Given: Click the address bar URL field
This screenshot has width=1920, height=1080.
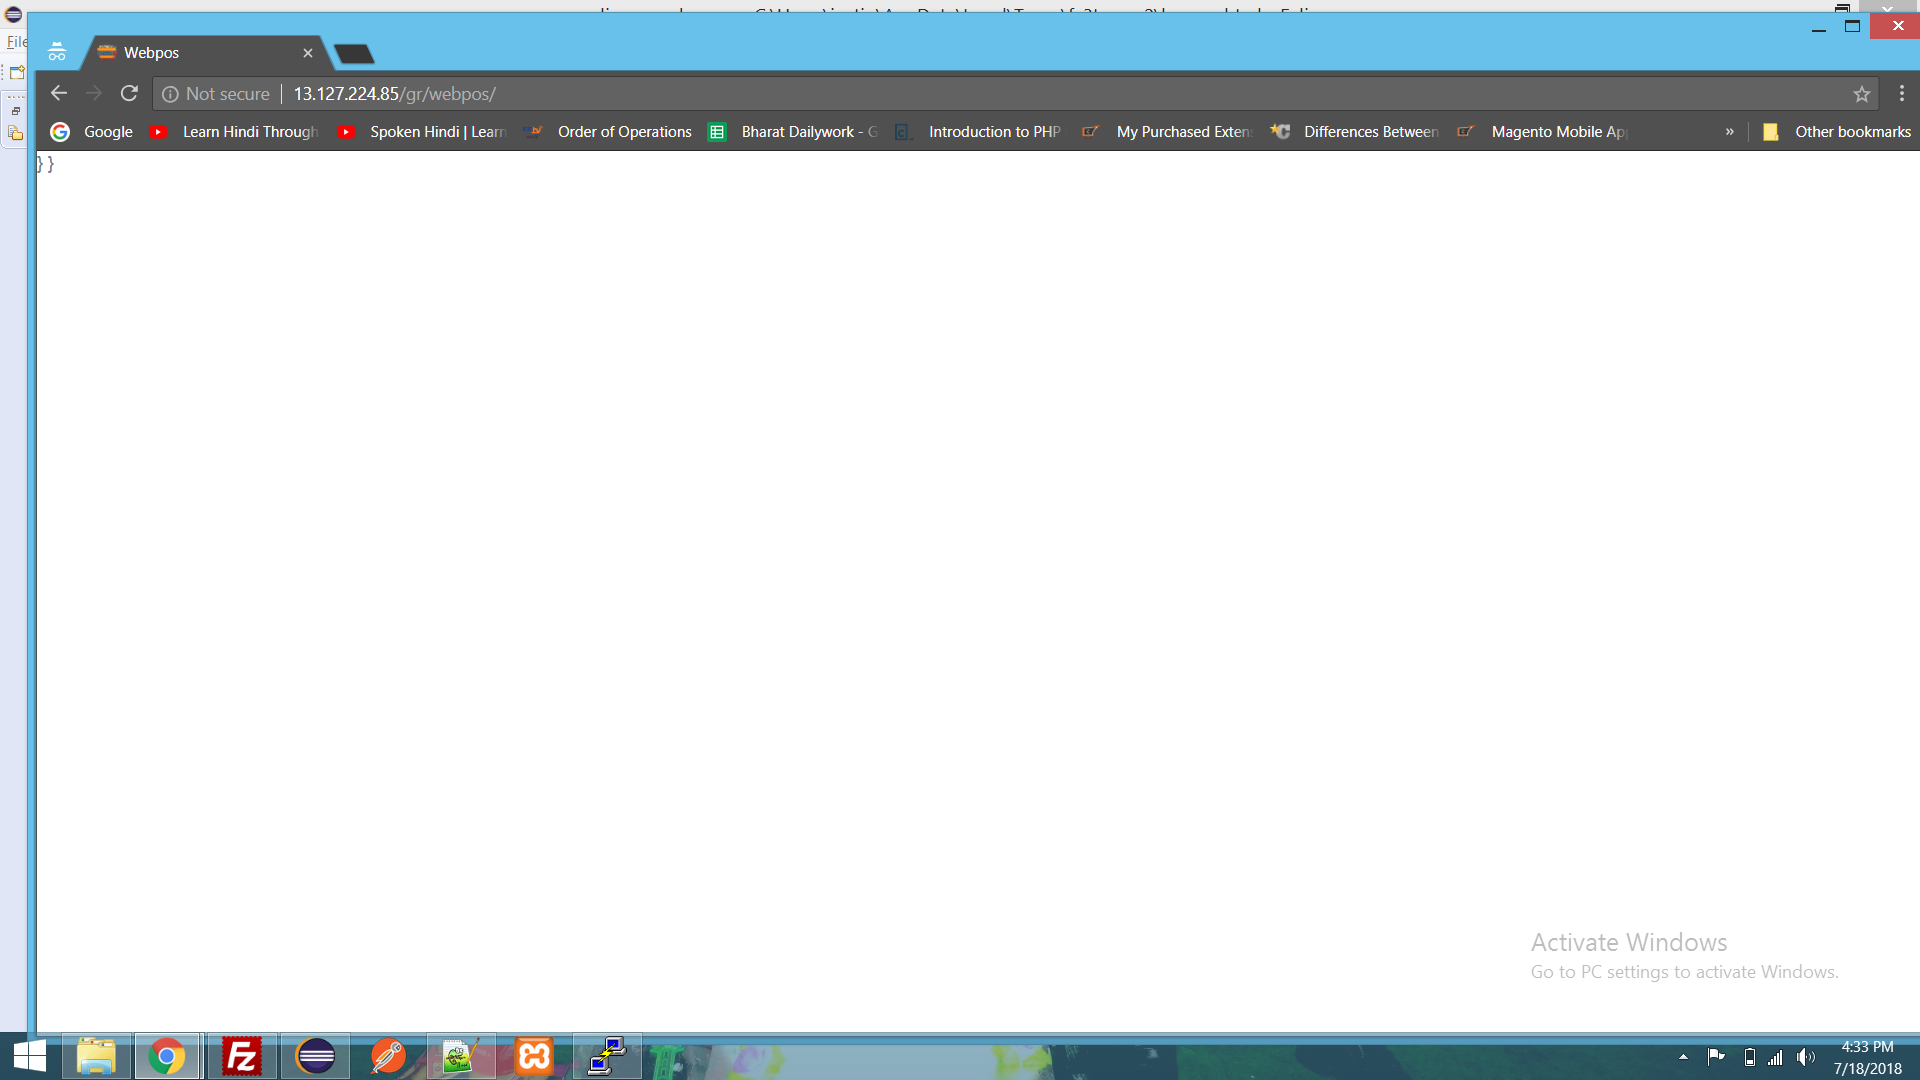Looking at the screenshot, I should (x=900, y=94).
